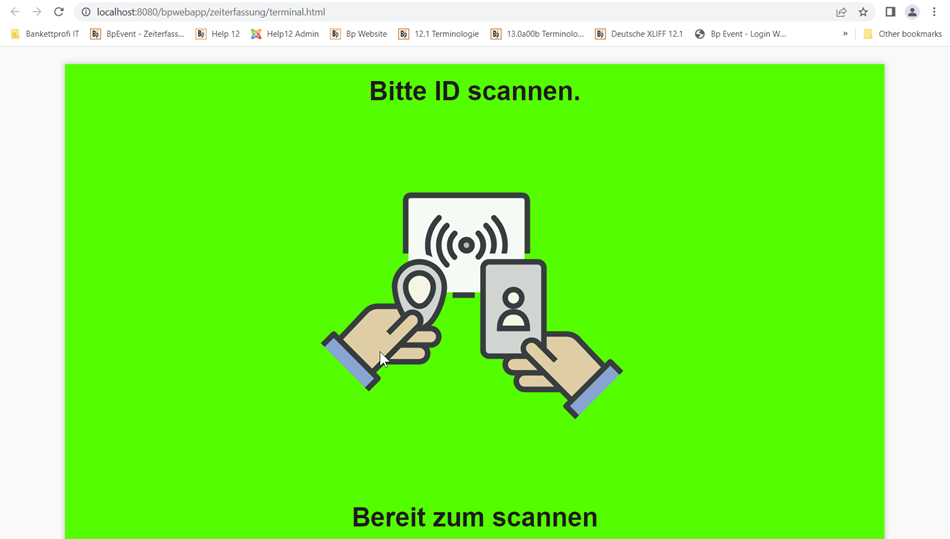This screenshot has width=950, height=539.
Task: Open the BpEvent - Zeiterfass... bookmark
Action: [137, 34]
